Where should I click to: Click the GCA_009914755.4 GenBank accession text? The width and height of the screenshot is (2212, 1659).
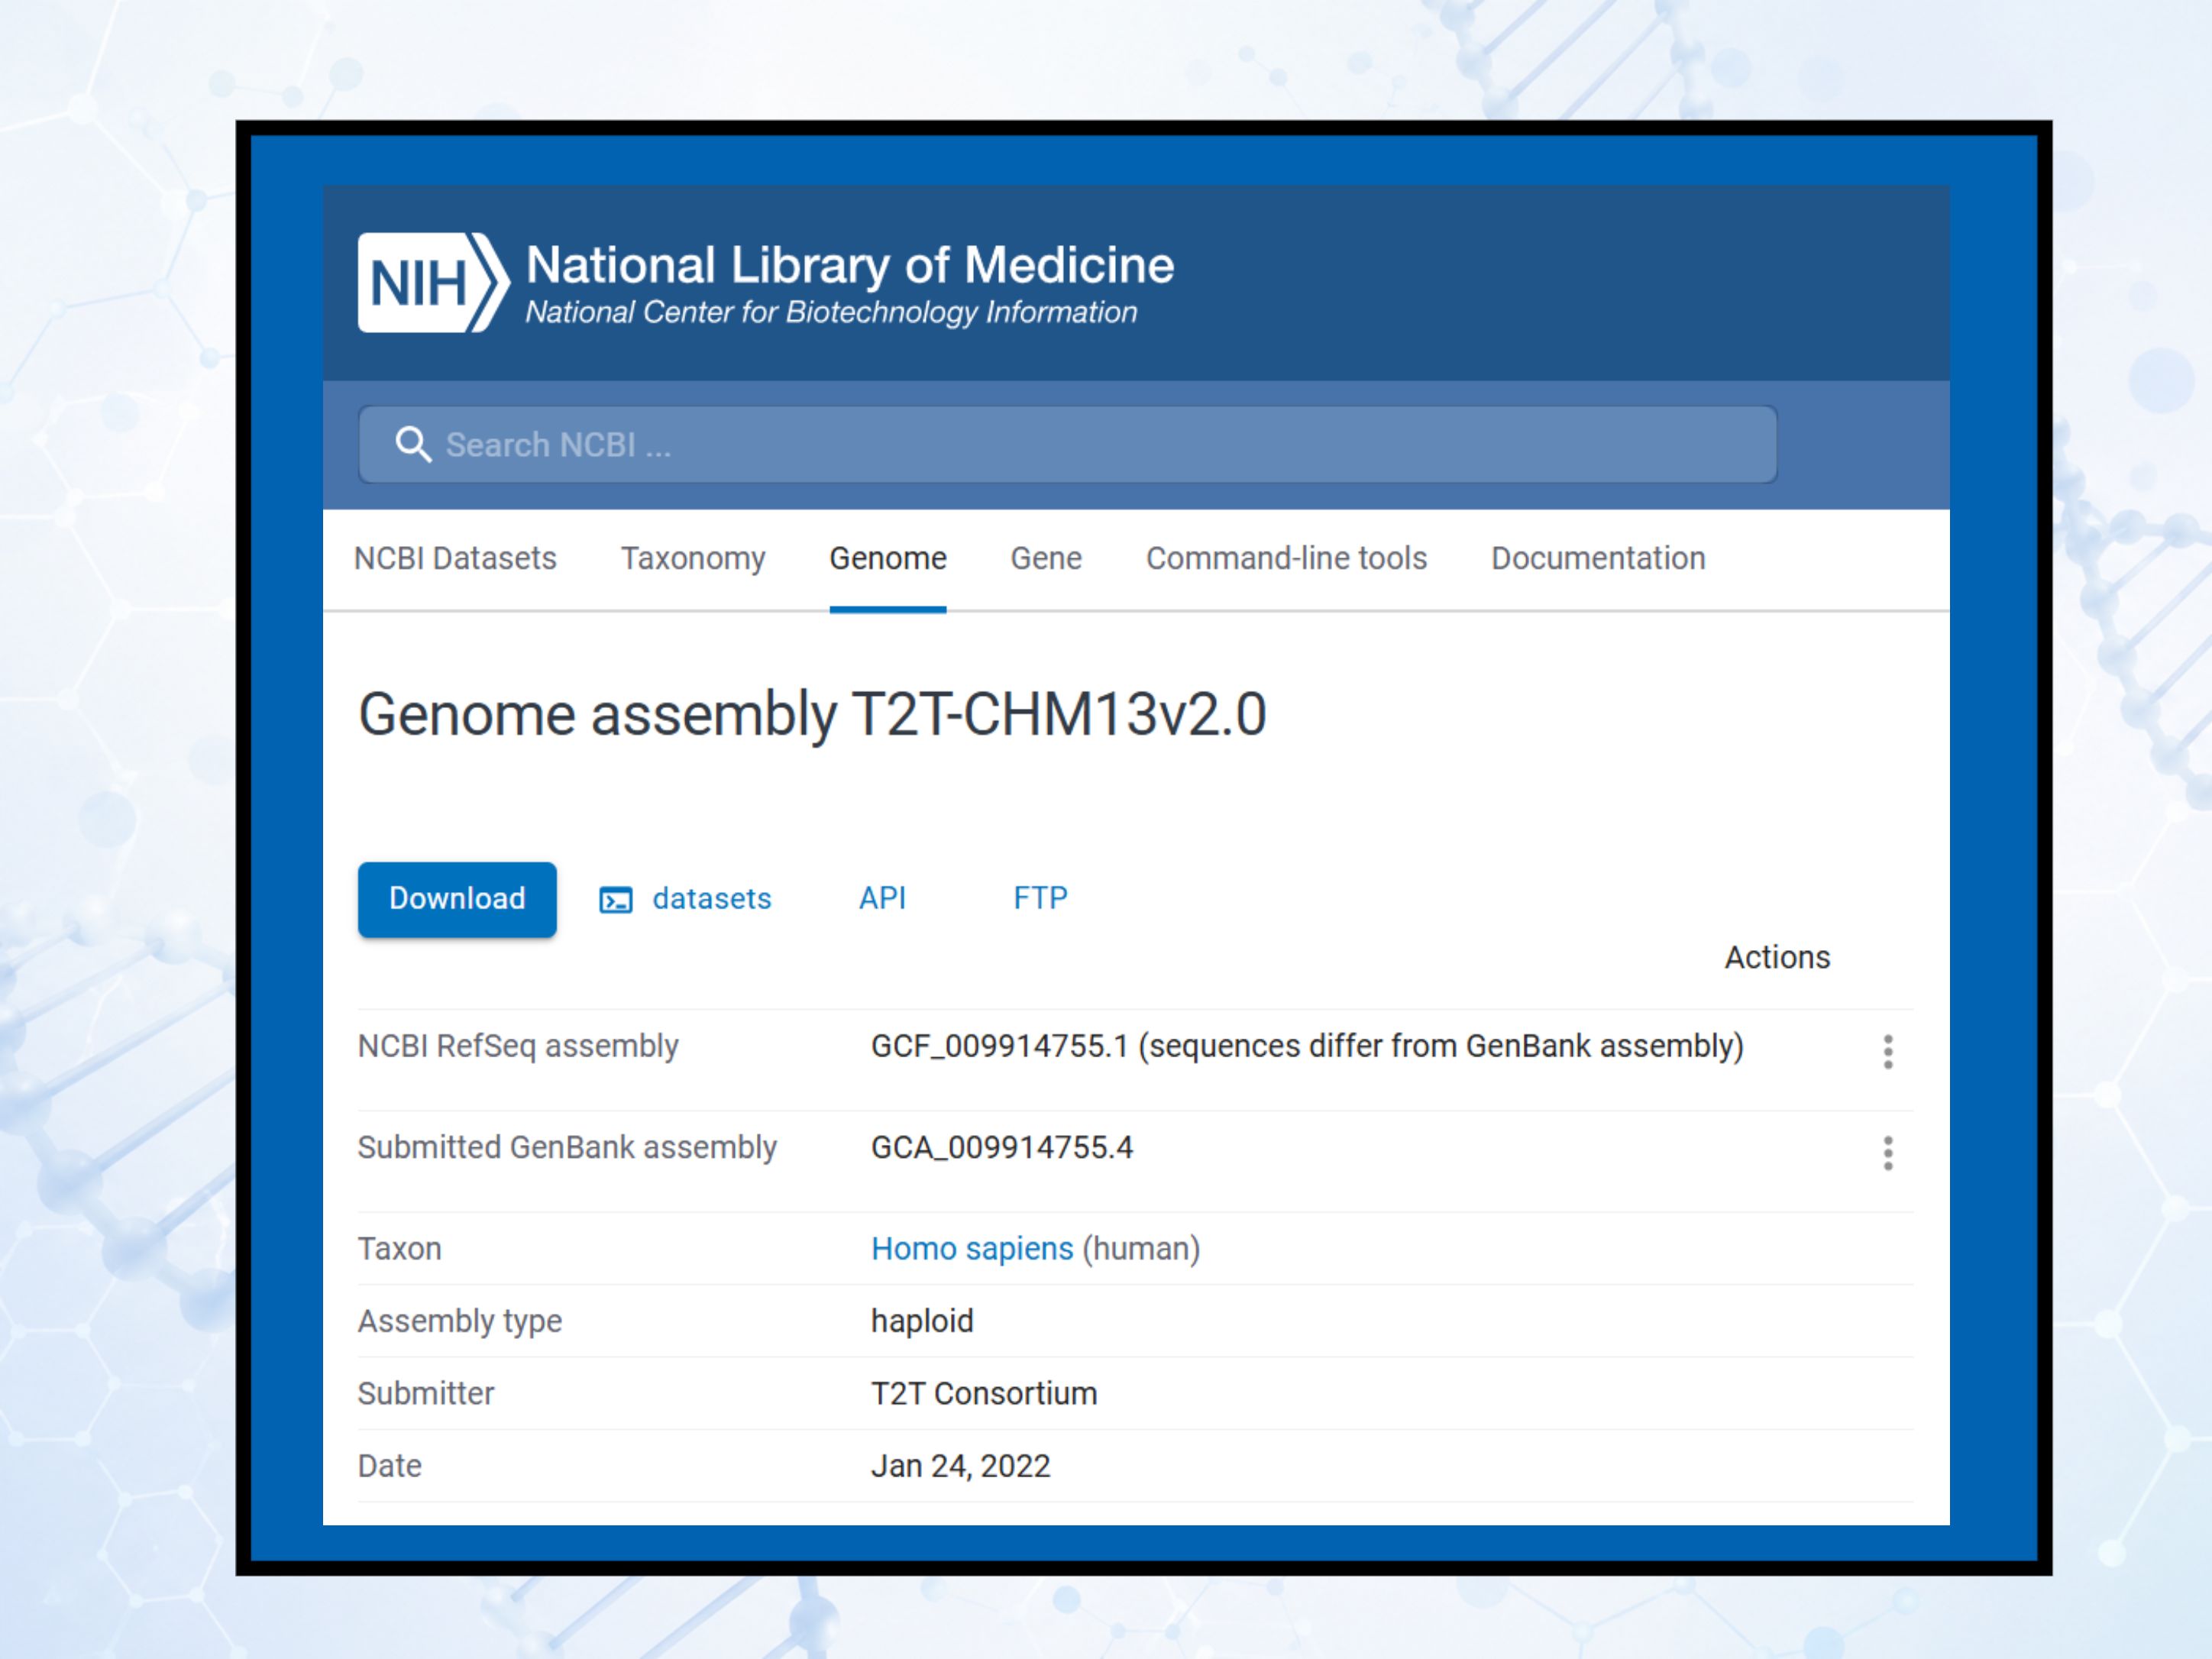[1001, 1147]
